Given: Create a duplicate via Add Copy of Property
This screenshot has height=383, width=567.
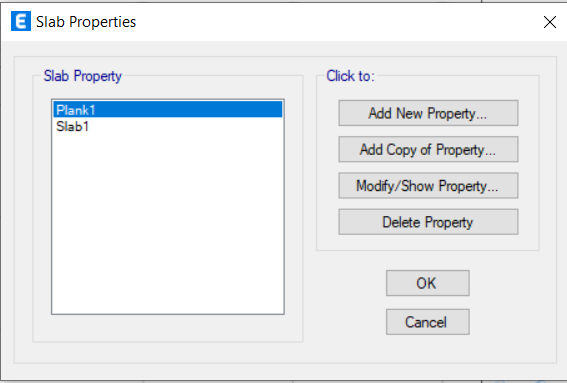Looking at the screenshot, I should point(428,149).
